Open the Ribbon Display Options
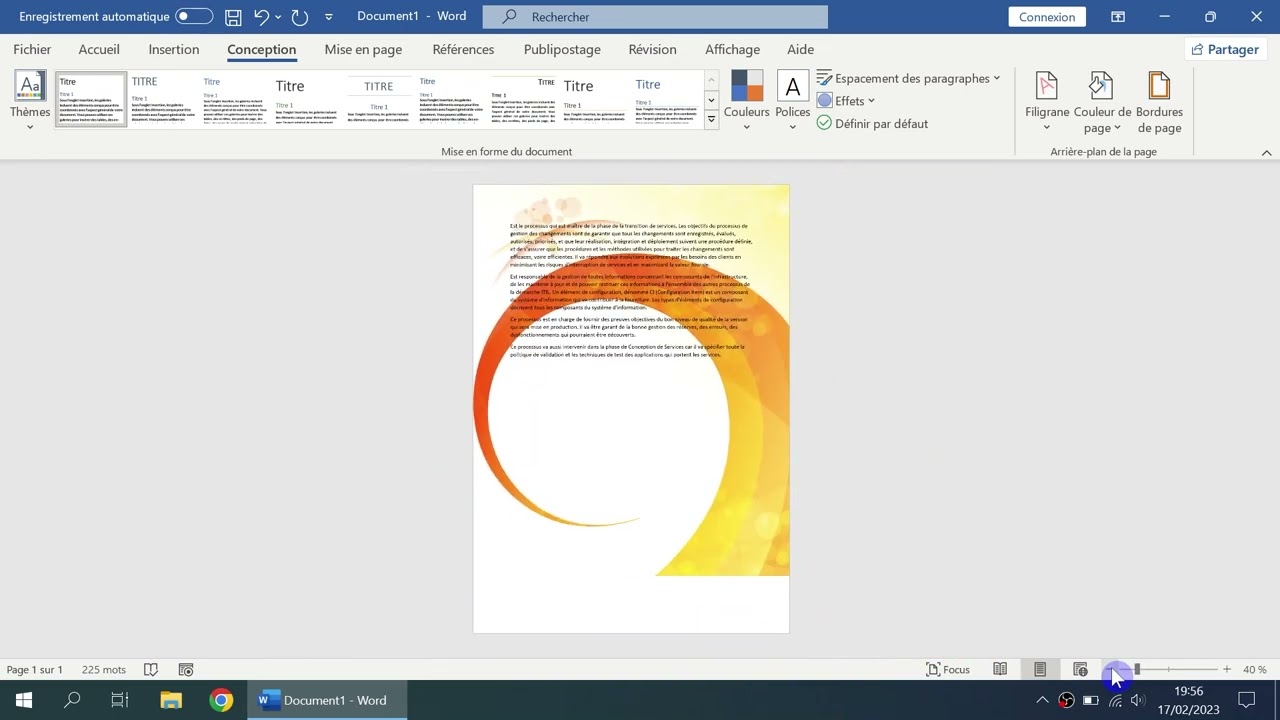 point(1118,17)
